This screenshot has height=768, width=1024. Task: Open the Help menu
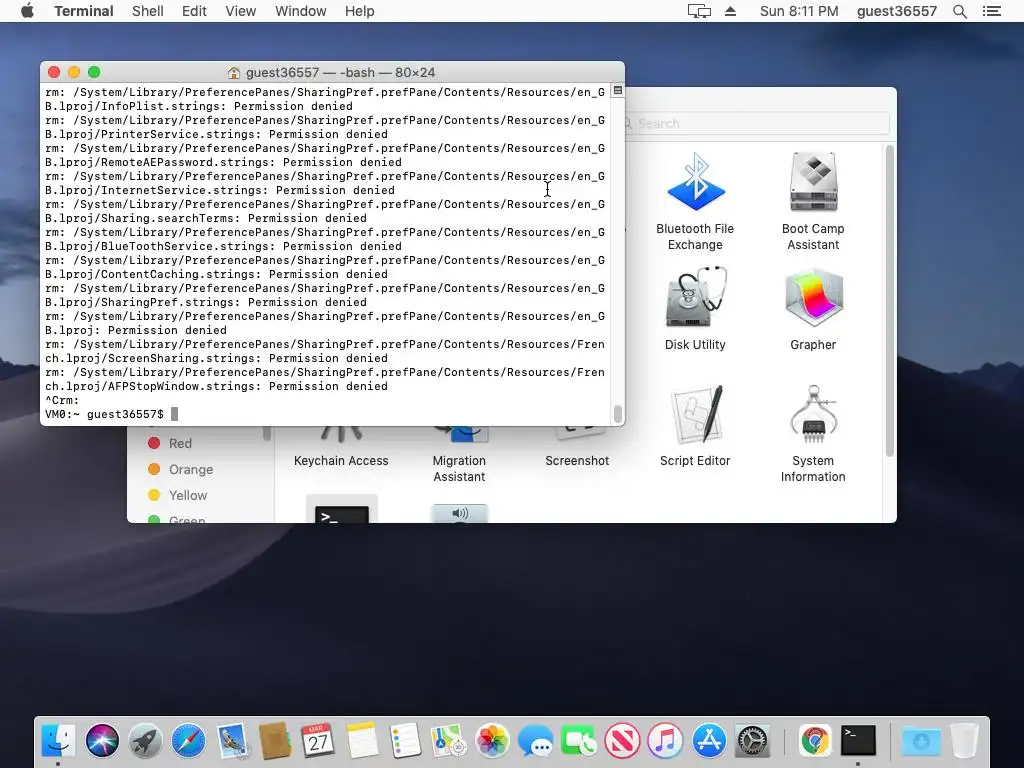[x=359, y=11]
